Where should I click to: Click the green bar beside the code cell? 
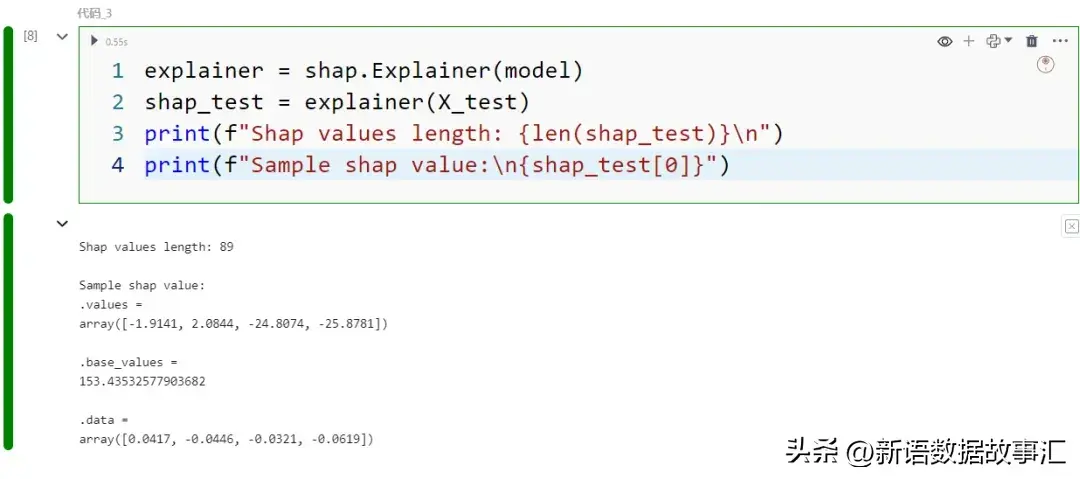pos(9,114)
